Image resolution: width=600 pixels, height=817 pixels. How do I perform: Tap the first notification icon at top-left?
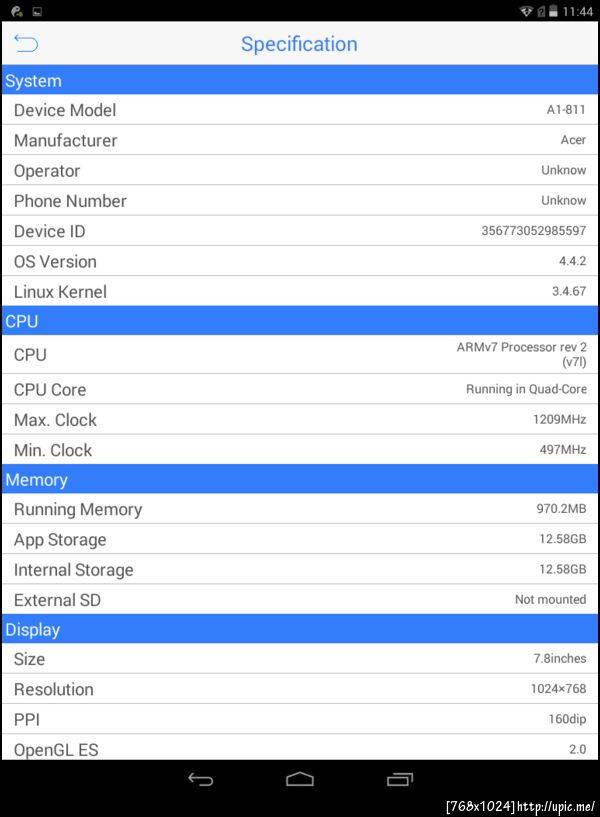click(x=16, y=11)
